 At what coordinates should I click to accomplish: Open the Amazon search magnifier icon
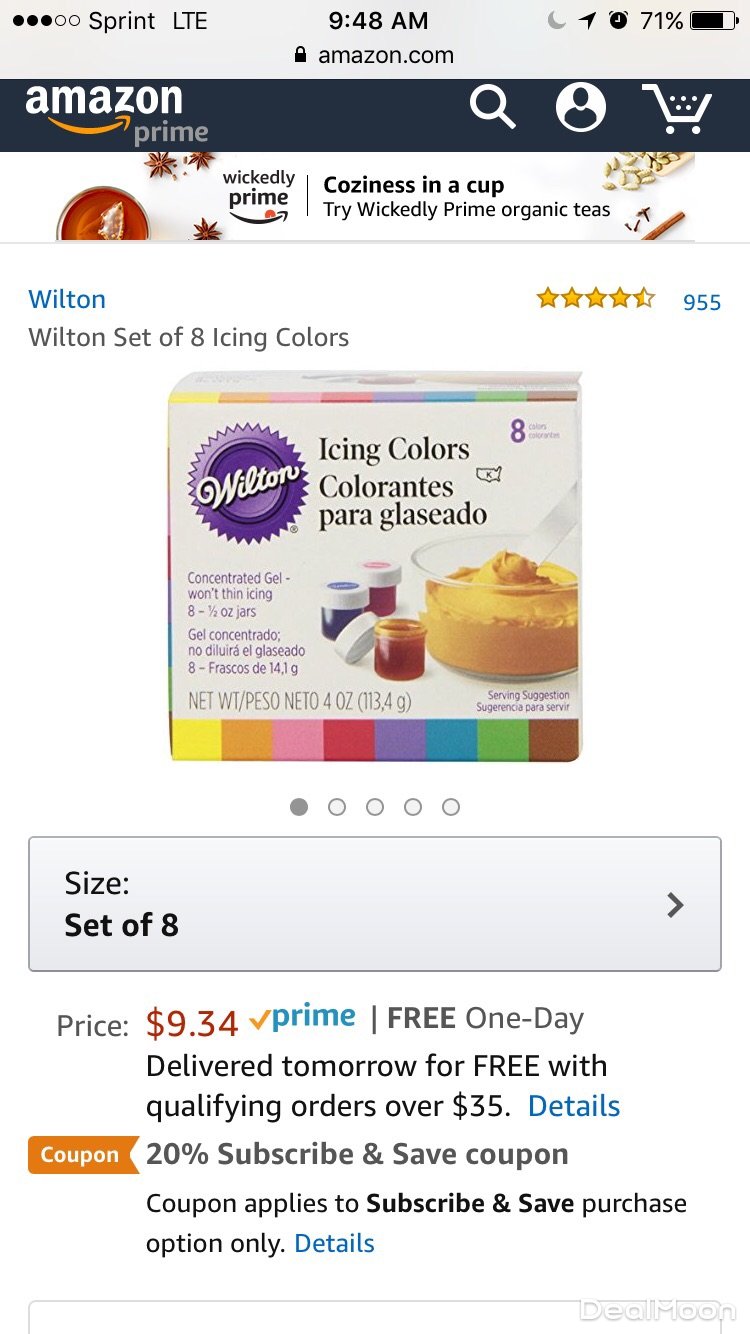coord(492,106)
